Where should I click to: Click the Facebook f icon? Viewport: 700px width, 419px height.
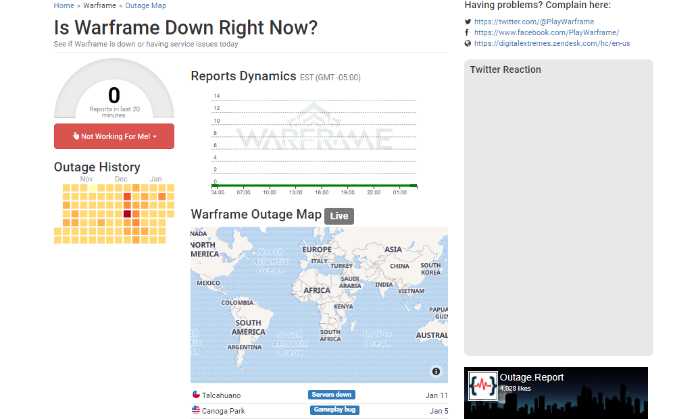coord(467,32)
